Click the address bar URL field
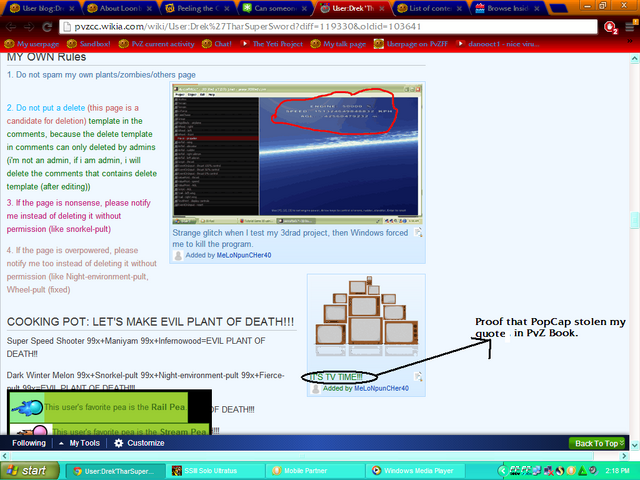The height and width of the screenshot is (480, 640). click(329, 27)
